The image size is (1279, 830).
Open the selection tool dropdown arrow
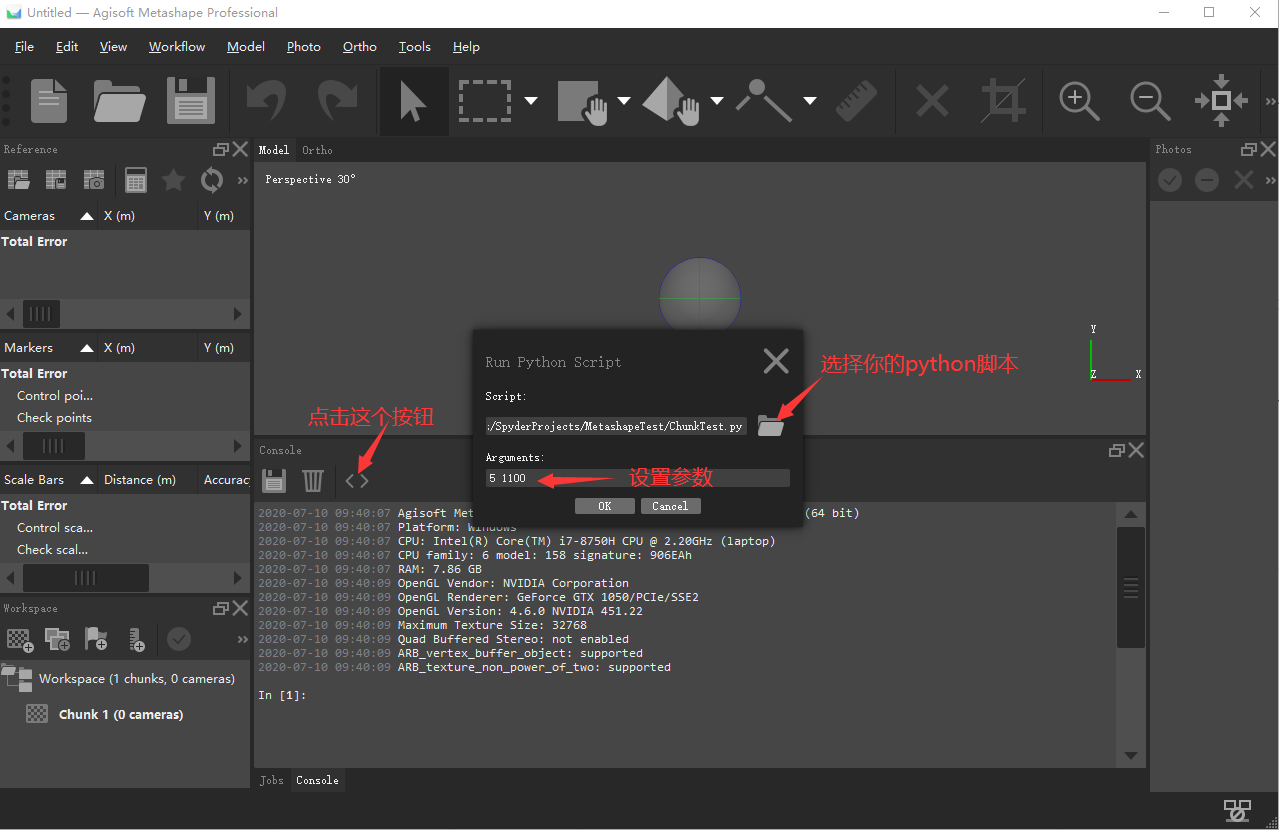coord(531,101)
